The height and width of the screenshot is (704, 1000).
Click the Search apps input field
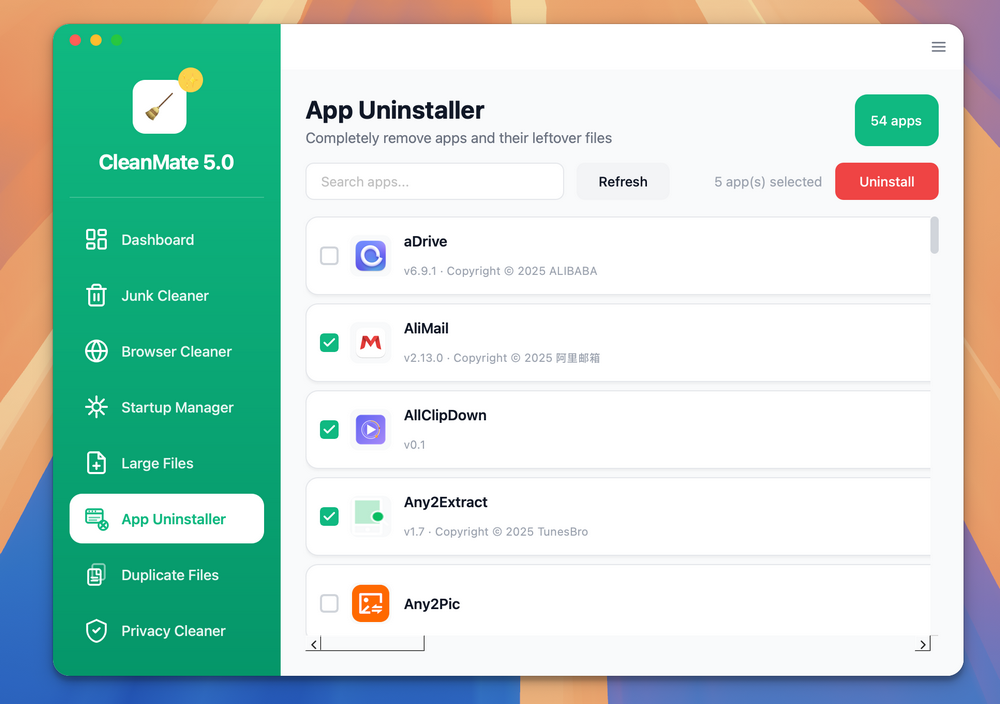pyautogui.click(x=434, y=181)
